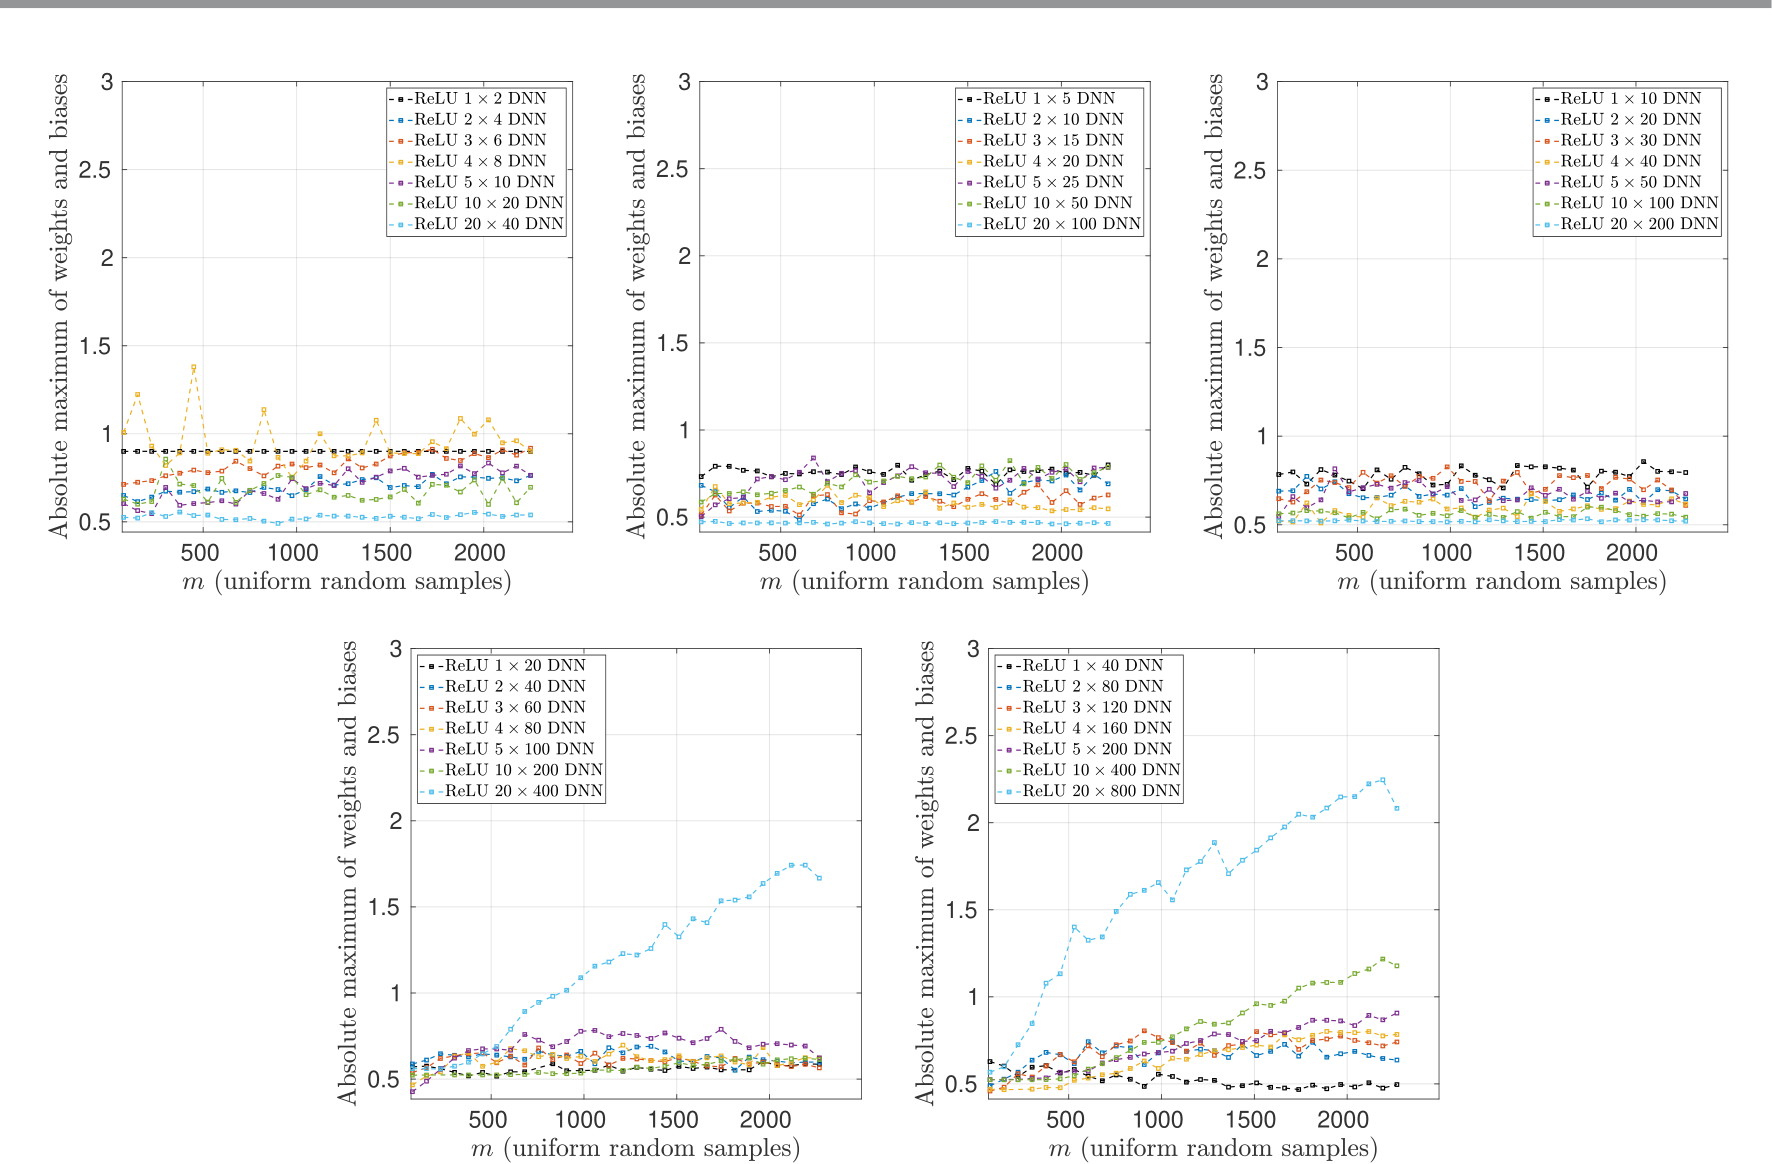Click legend entry 'ReLU 1 × 20 DNN'
The height and width of the screenshot is (1164, 1772).
503,665
